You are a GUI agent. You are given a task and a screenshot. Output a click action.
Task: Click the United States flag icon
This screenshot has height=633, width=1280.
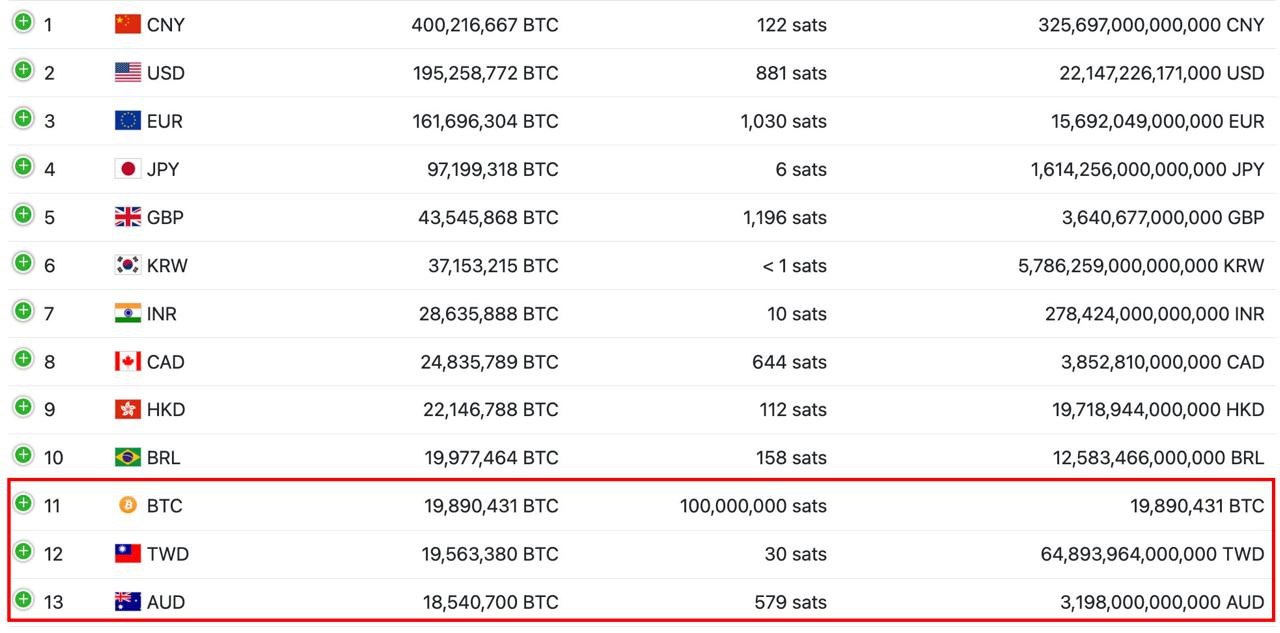128,72
